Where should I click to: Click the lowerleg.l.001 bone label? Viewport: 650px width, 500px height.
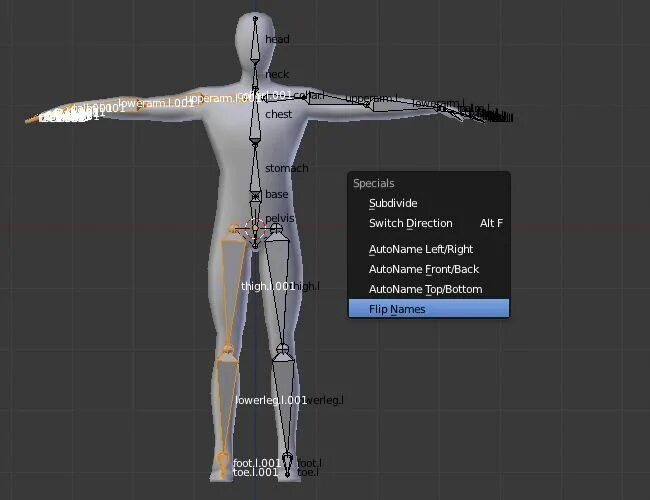point(271,400)
